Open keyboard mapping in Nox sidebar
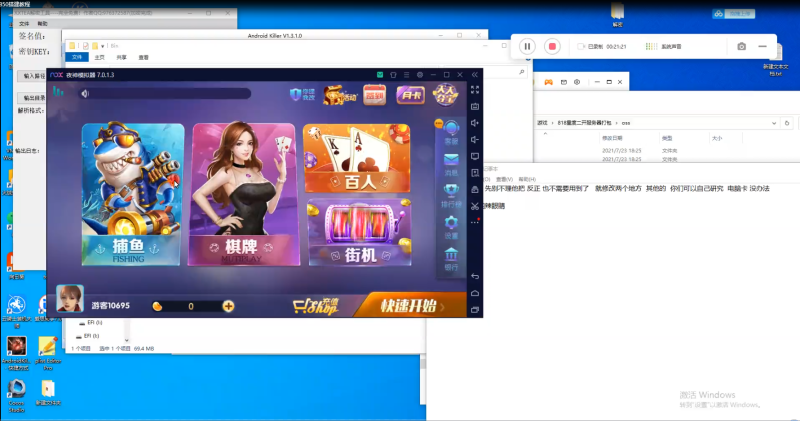 (x=475, y=107)
